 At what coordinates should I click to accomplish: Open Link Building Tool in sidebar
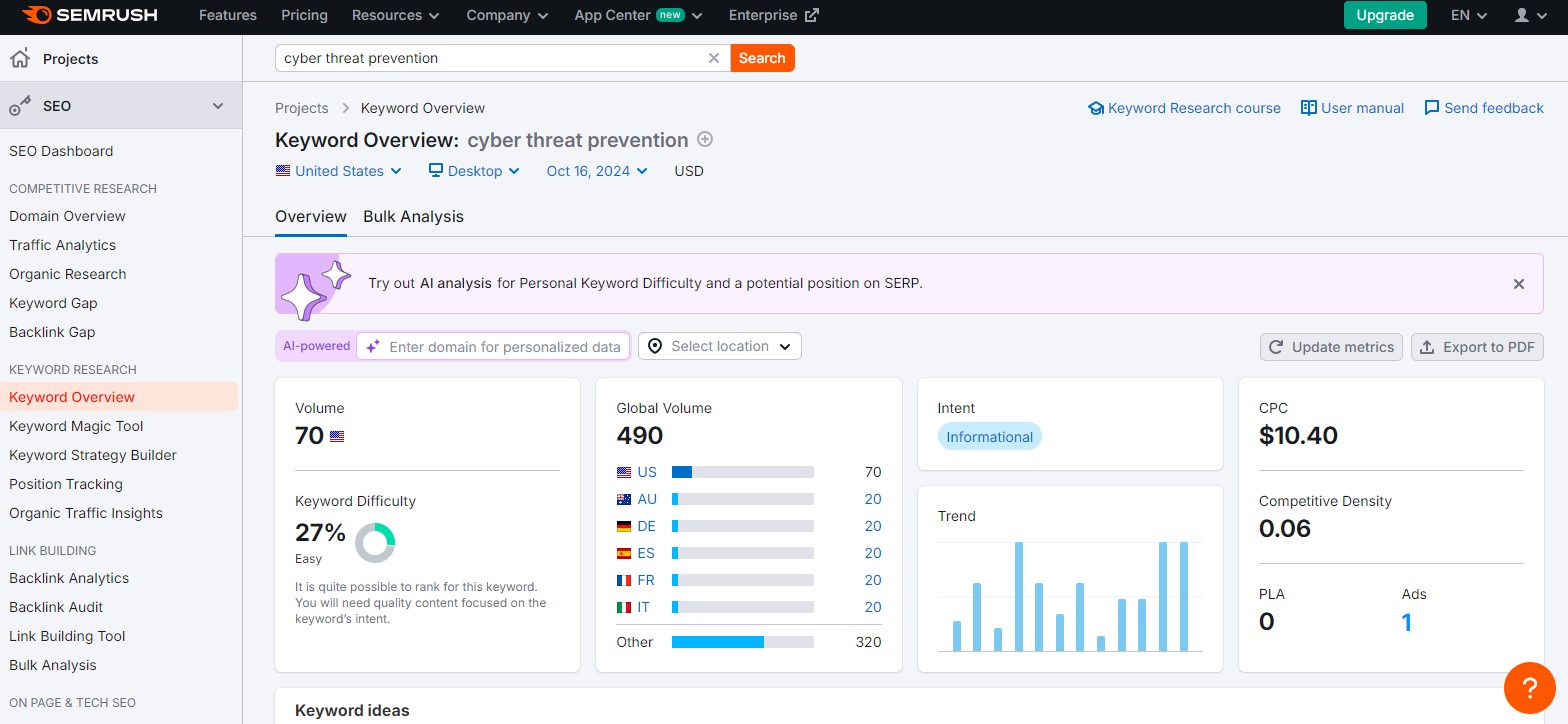(67, 636)
